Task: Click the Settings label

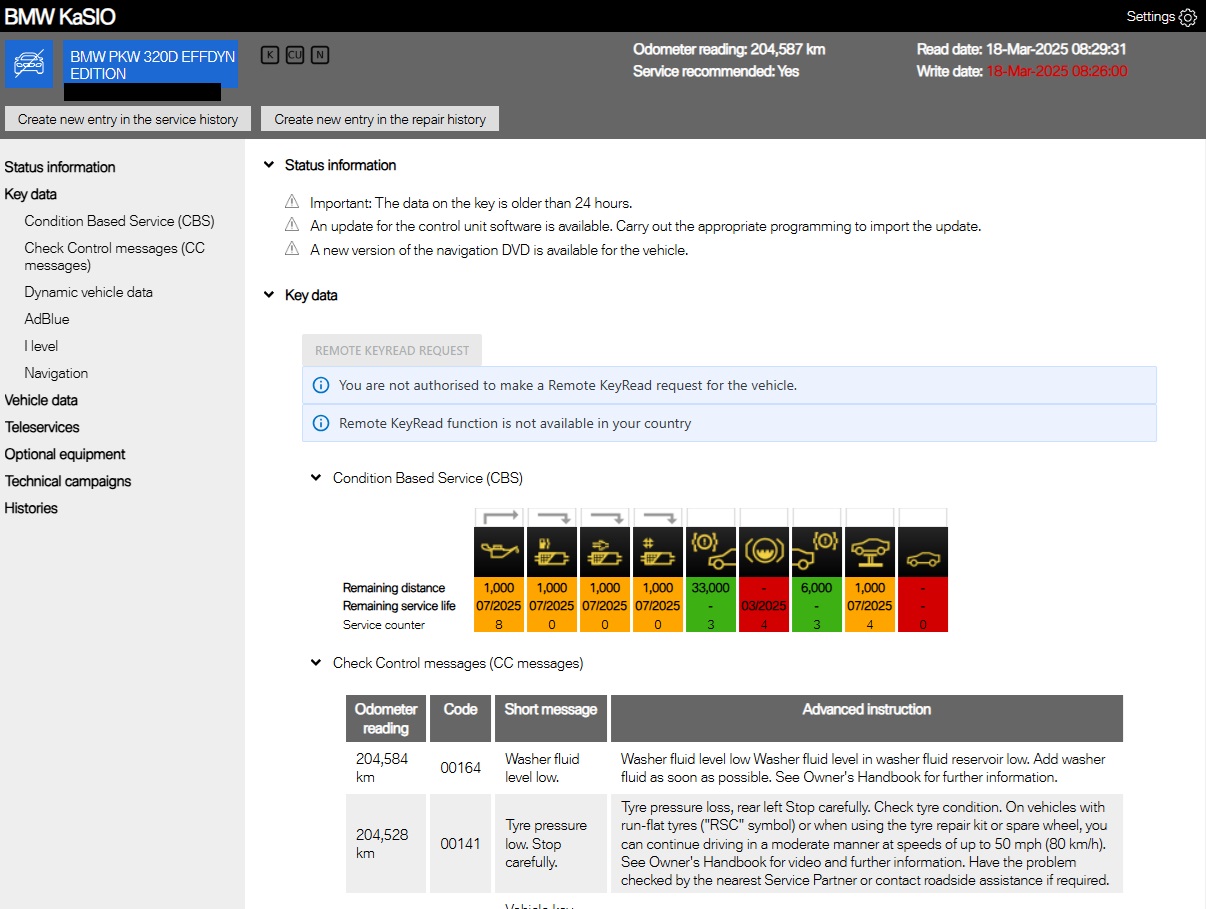Action: [x=1150, y=16]
